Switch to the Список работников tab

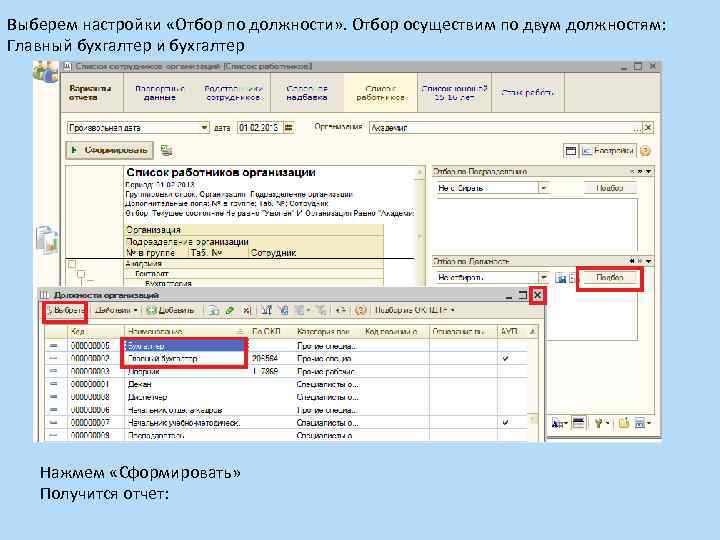pyautogui.click(x=381, y=93)
